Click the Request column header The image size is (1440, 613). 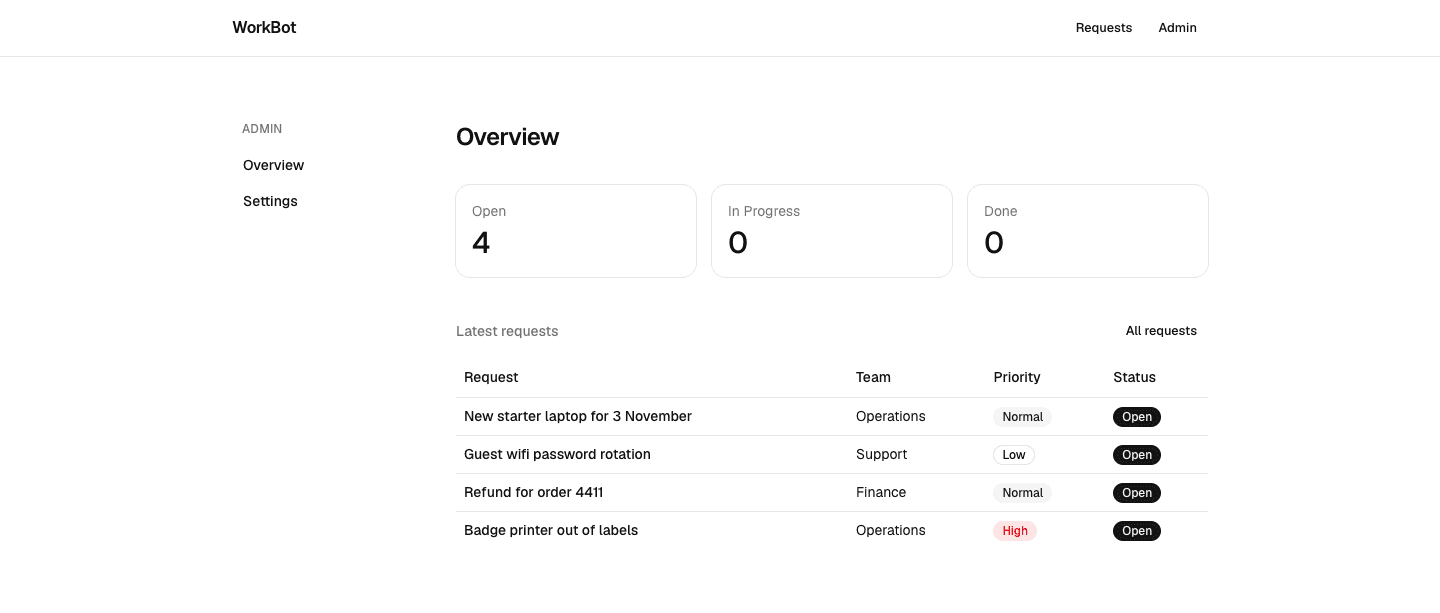[491, 377]
